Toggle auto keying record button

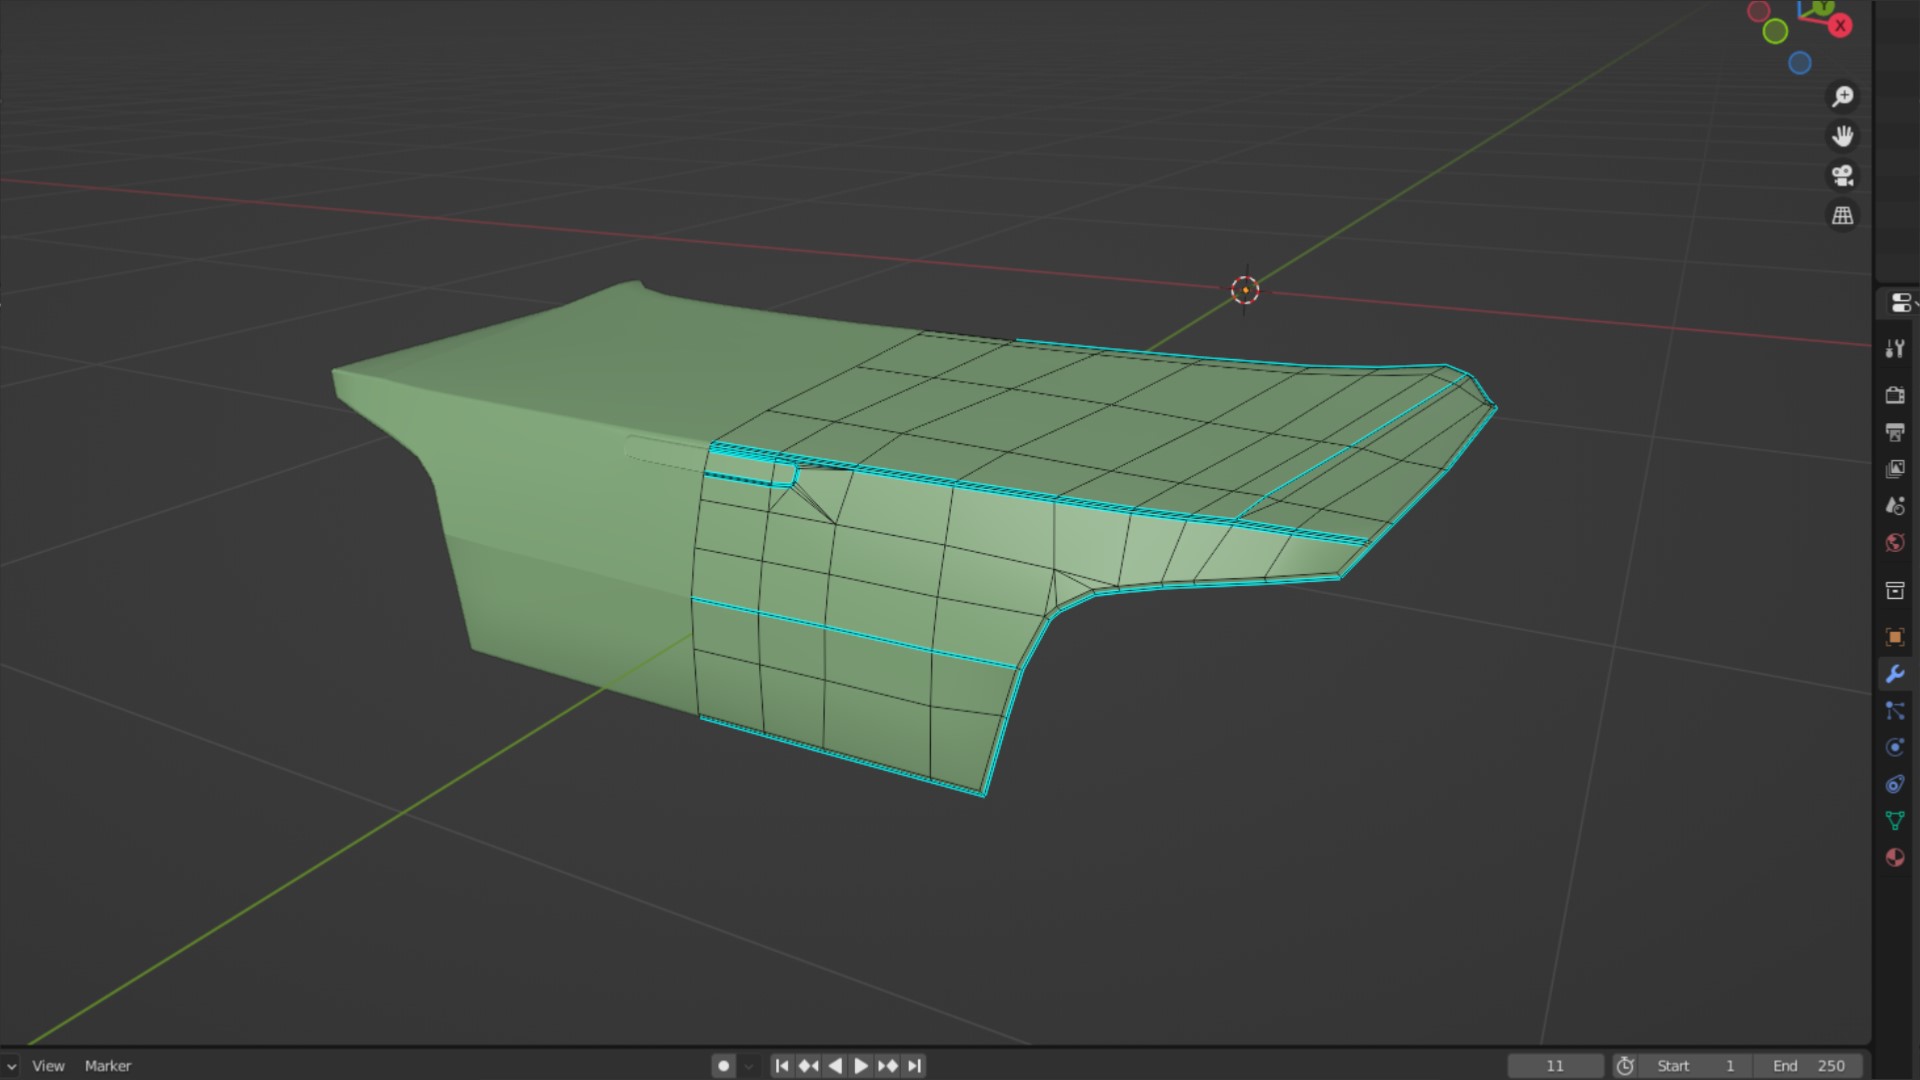(724, 1066)
